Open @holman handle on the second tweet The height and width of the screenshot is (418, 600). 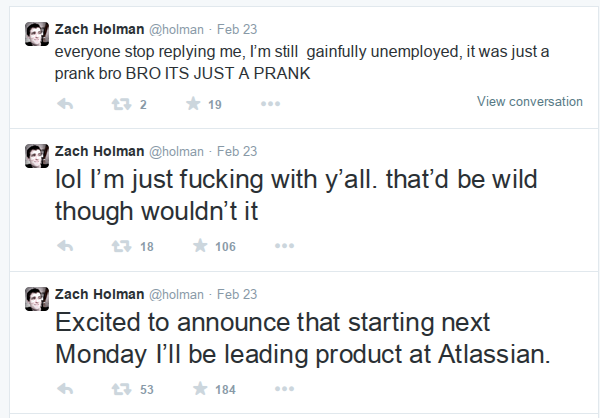[176, 152]
